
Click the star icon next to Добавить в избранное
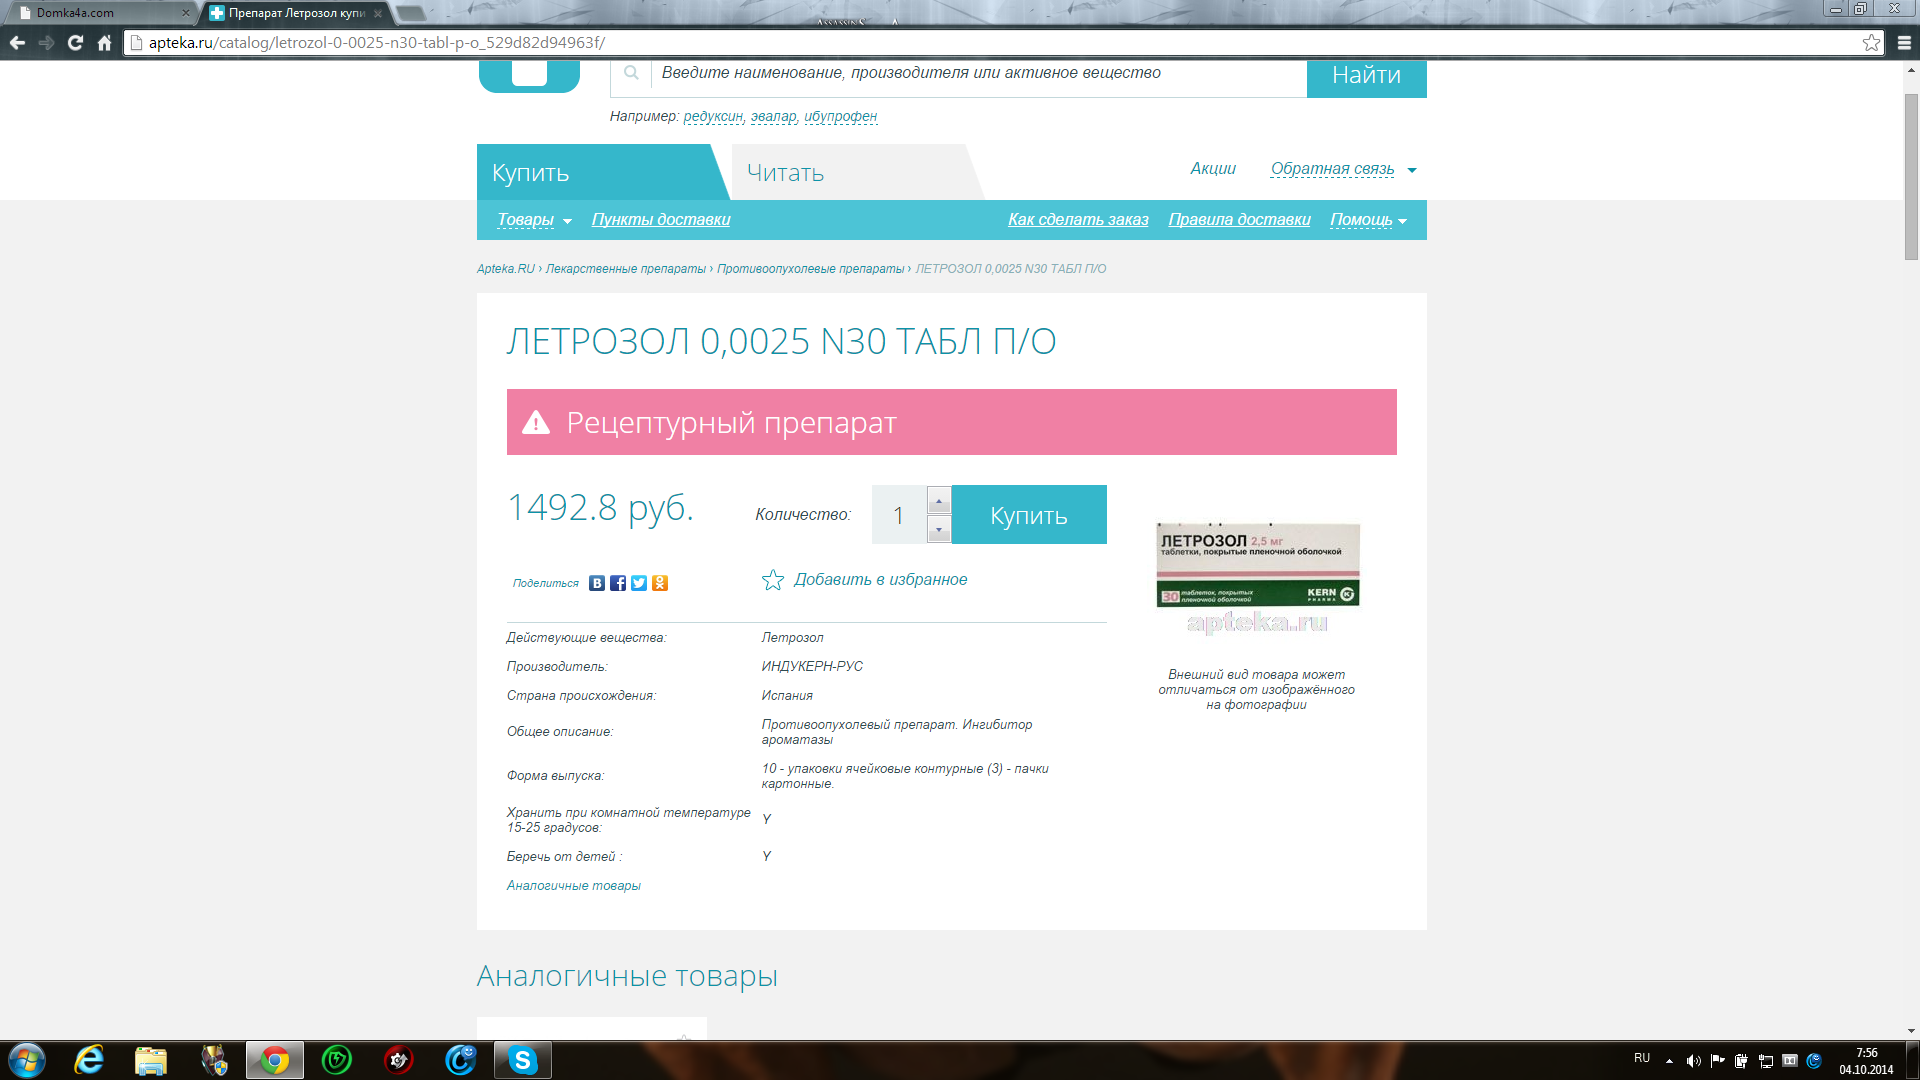773,580
